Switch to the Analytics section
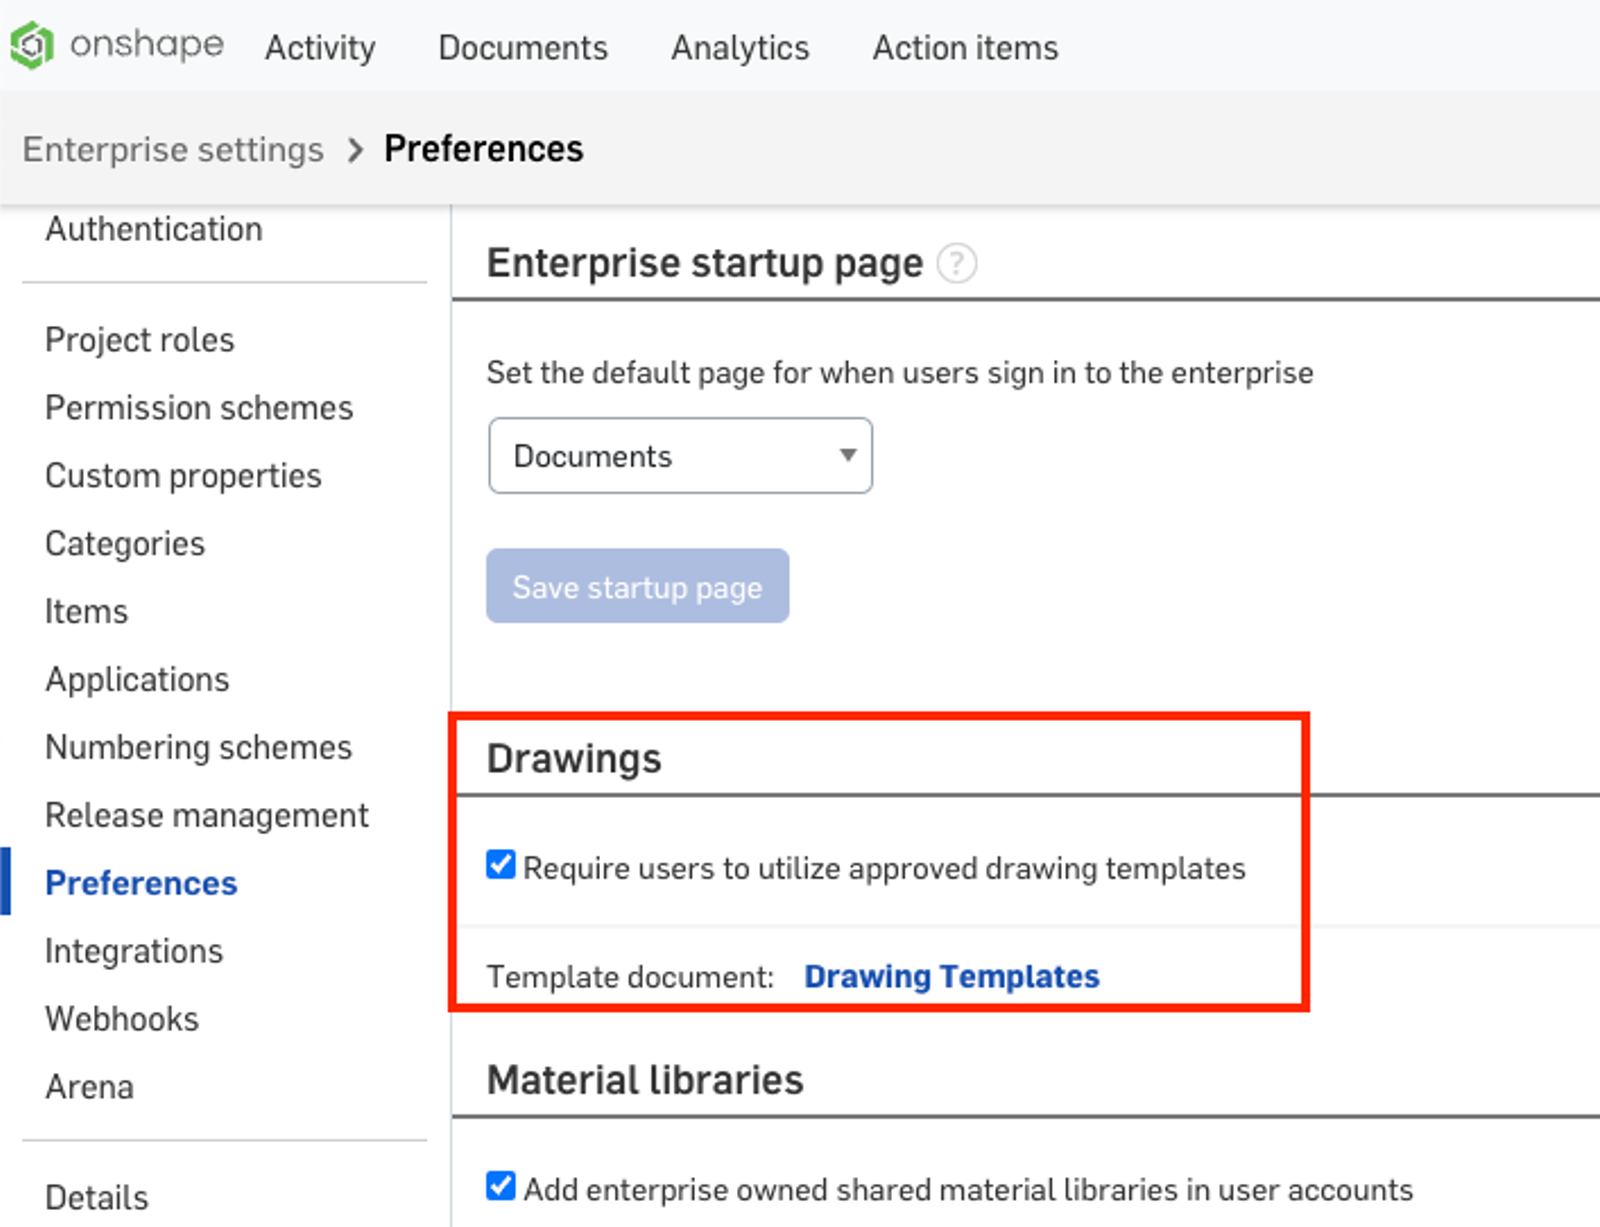Image resolution: width=1600 pixels, height=1227 pixels. (740, 47)
